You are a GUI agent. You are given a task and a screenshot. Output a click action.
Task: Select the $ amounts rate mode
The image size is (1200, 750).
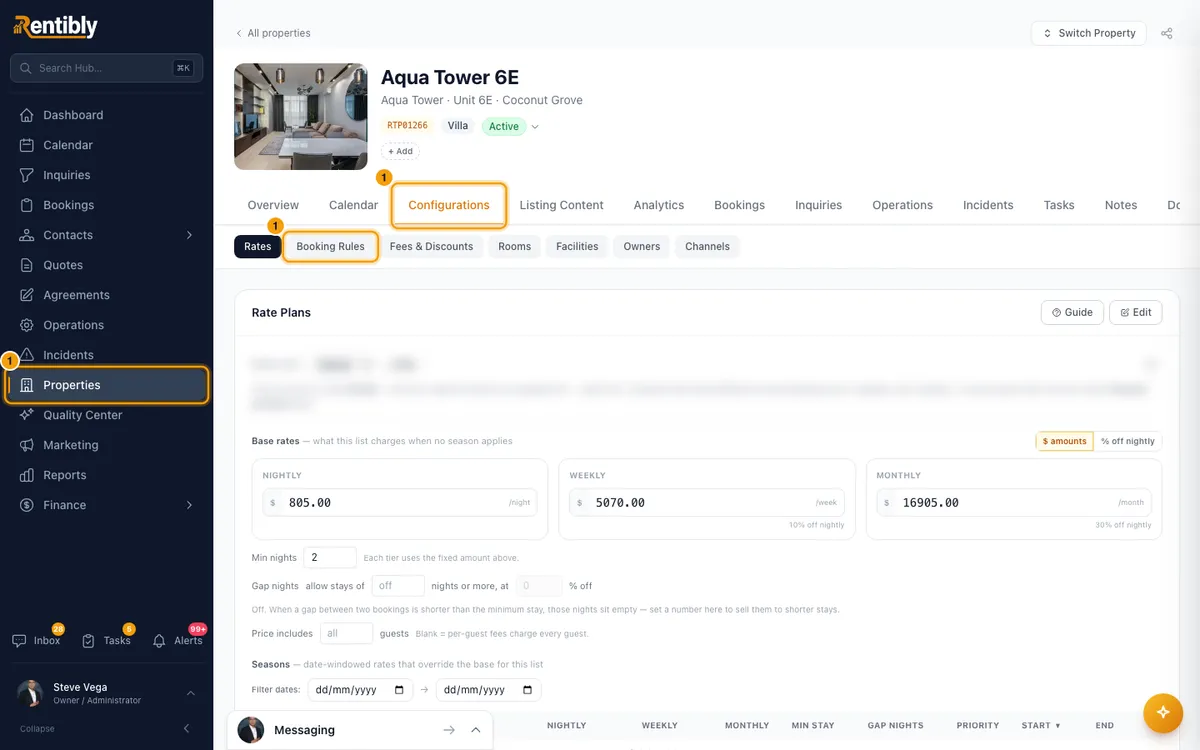1065,441
